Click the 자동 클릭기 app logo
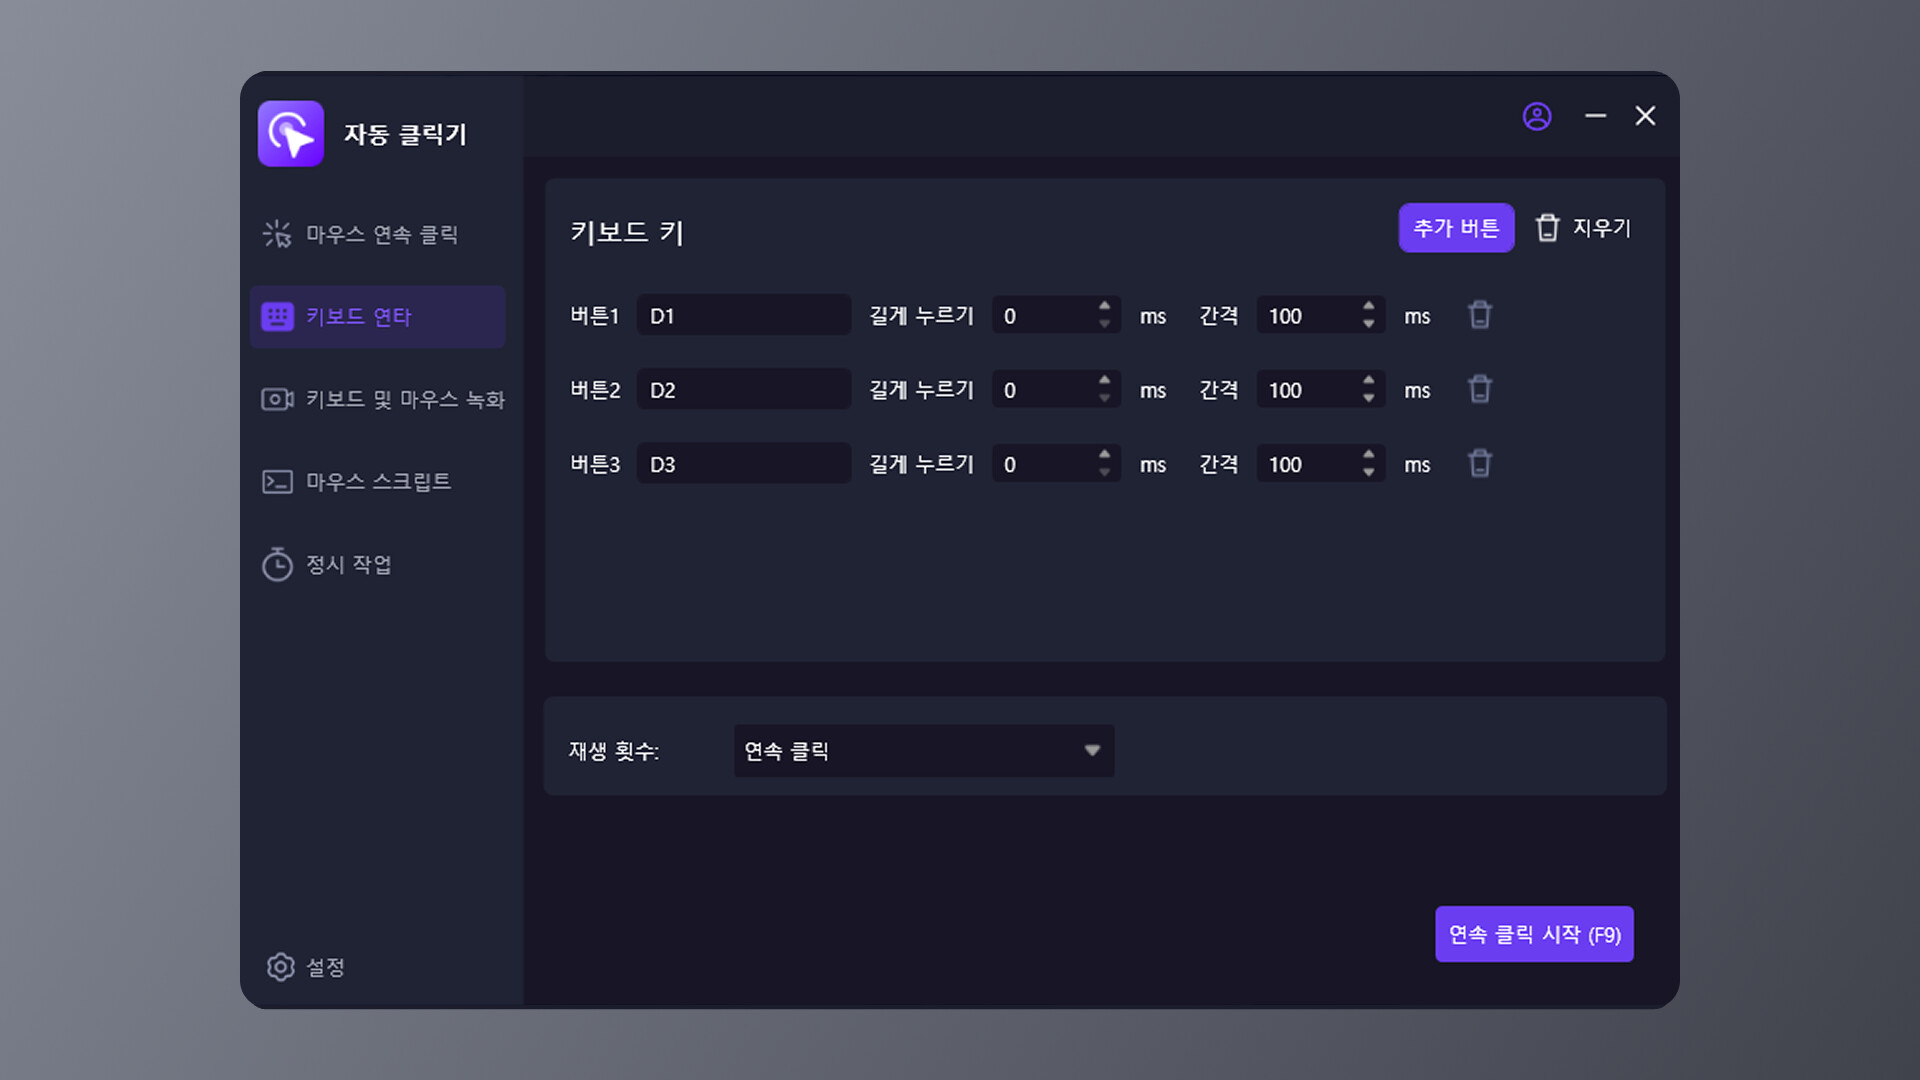The width and height of the screenshot is (1920, 1080). click(291, 134)
